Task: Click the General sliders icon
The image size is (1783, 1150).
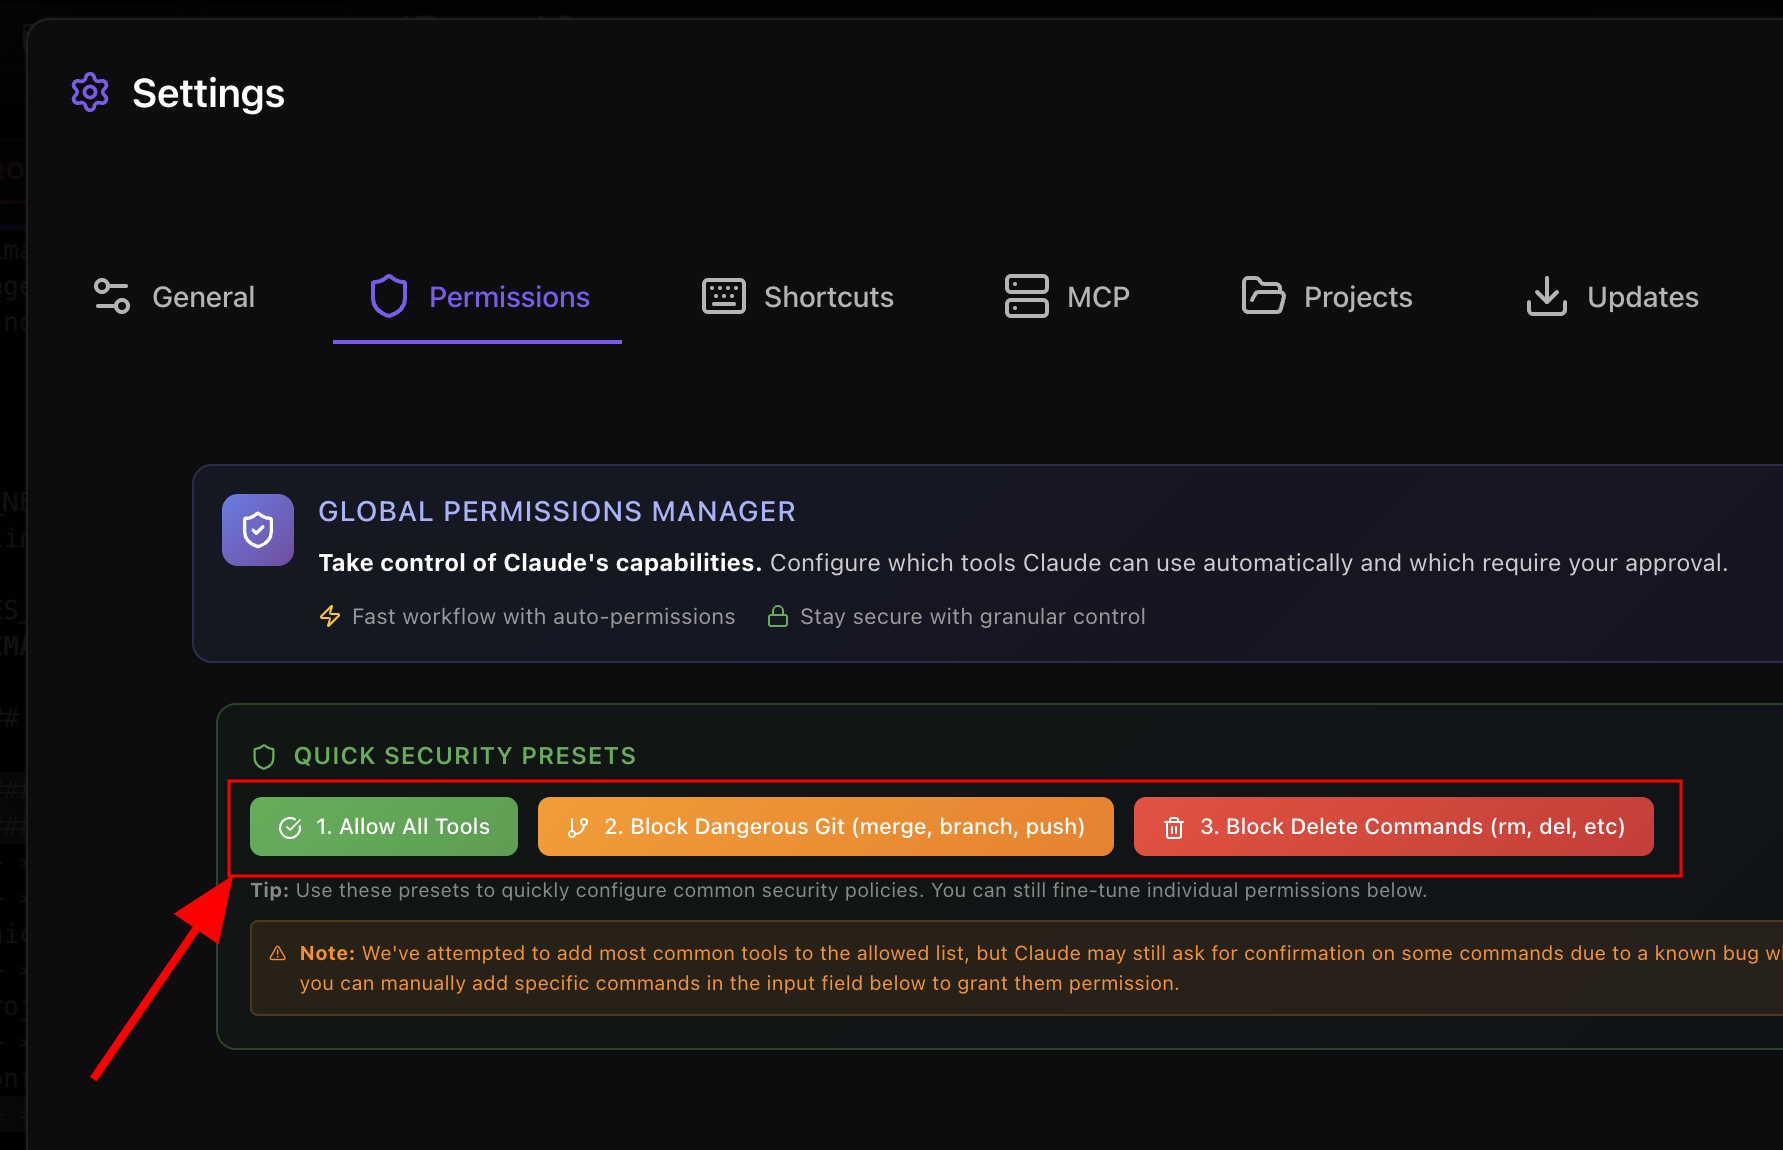Action: tap(112, 296)
